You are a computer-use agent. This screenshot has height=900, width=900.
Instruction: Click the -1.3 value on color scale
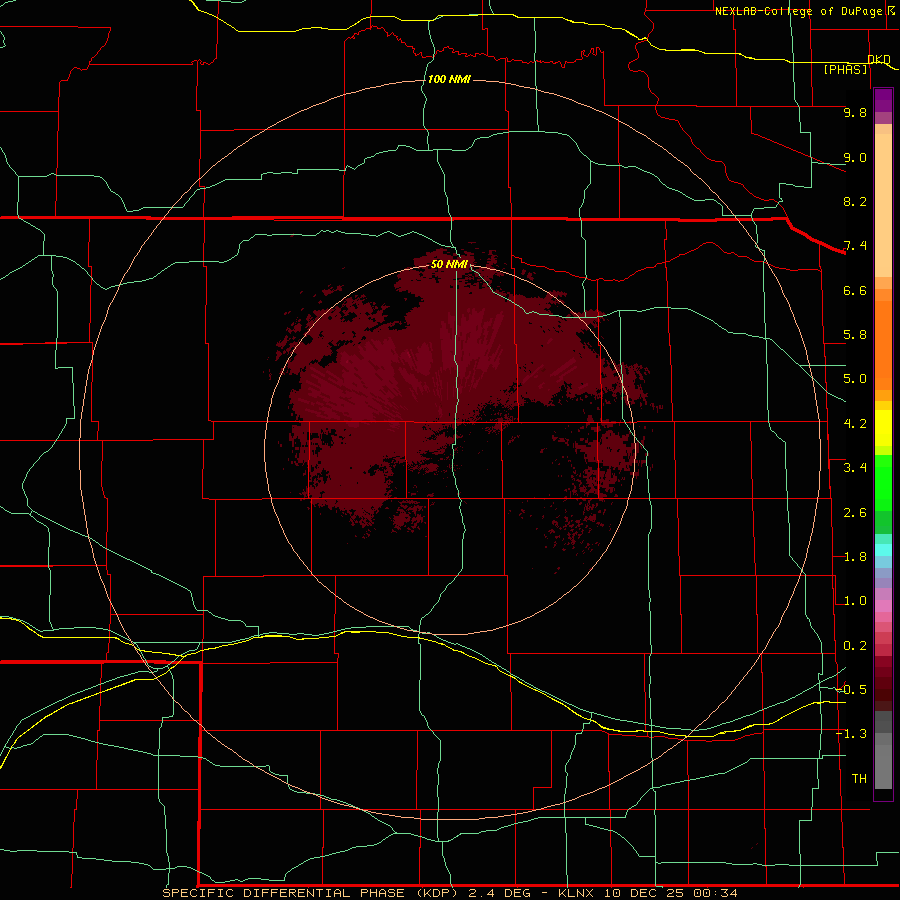click(x=852, y=734)
